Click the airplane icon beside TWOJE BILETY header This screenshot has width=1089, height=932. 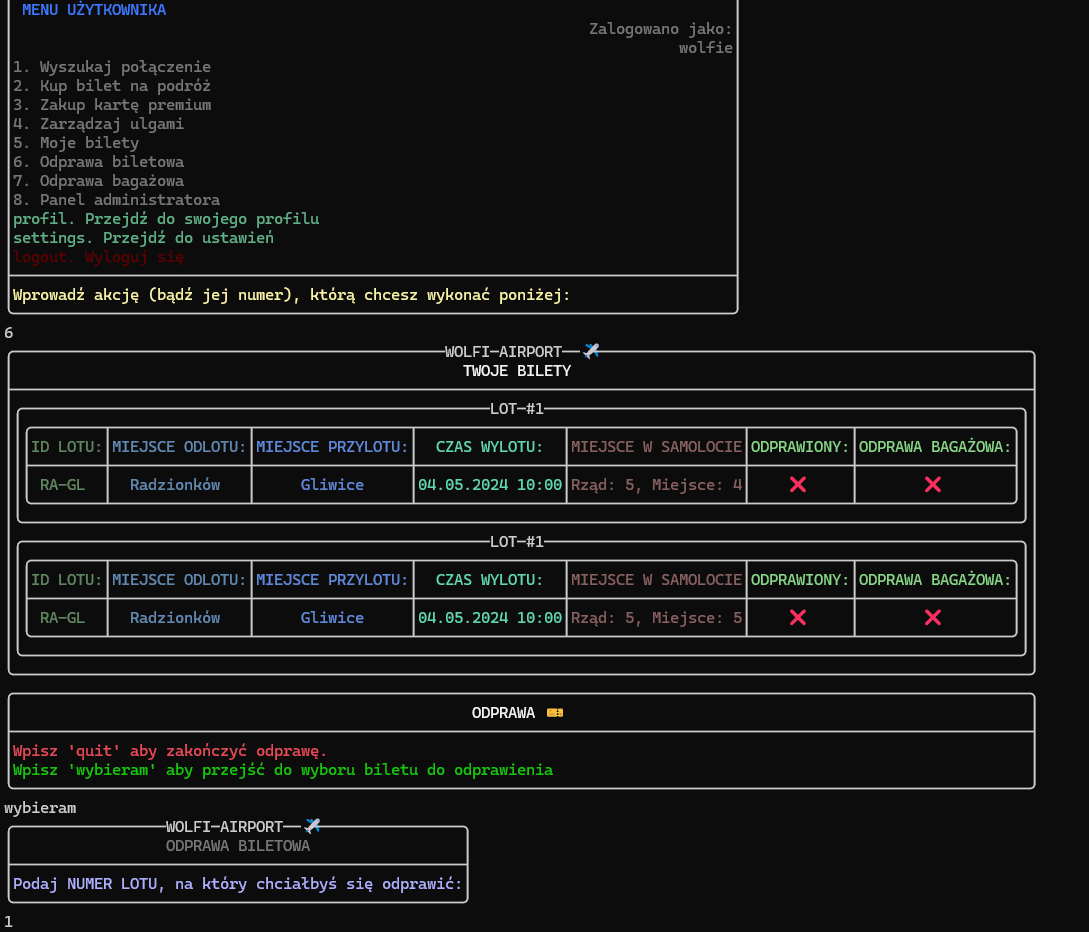pyautogui.click(x=591, y=351)
